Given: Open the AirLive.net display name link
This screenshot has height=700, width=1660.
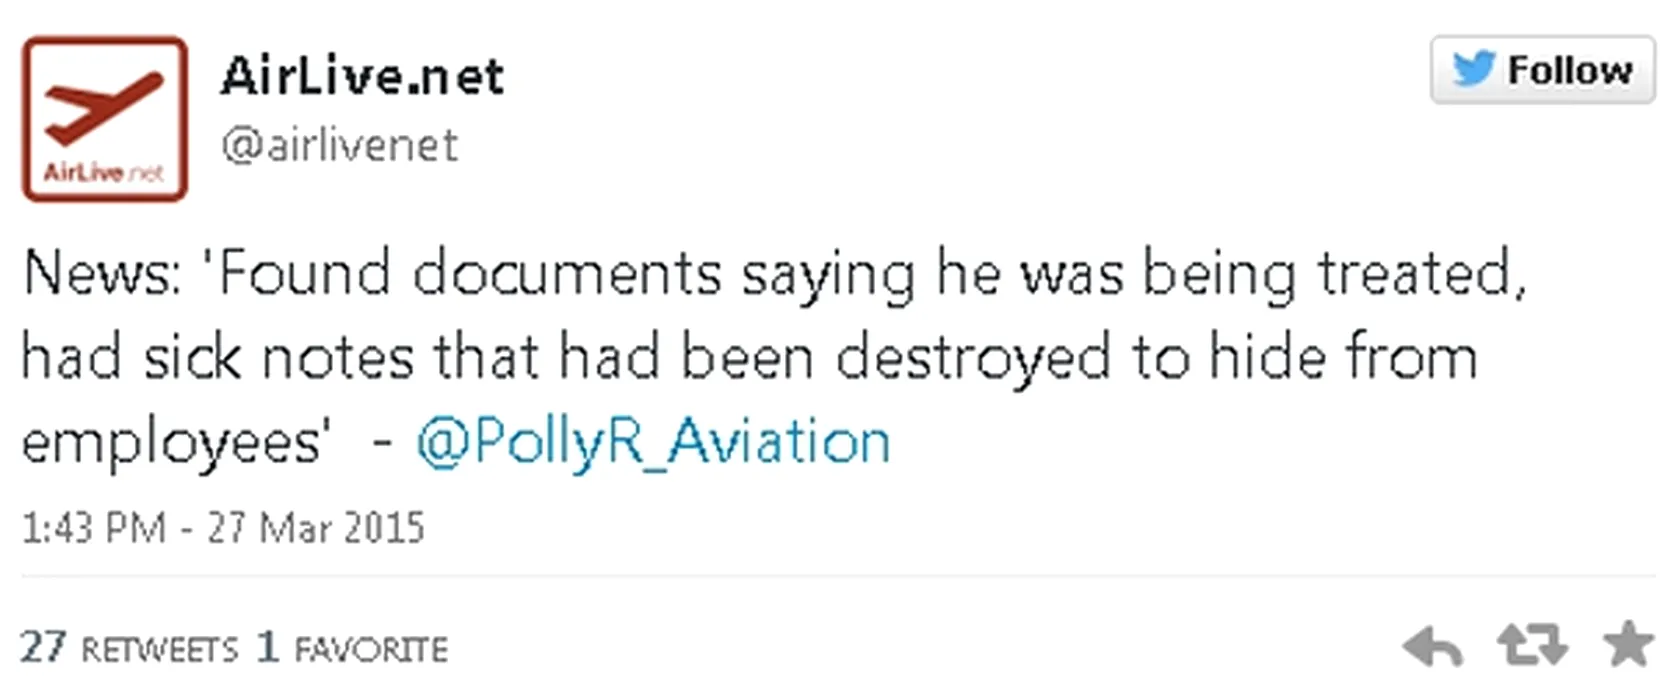Looking at the screenshot, I should point(362,76).
